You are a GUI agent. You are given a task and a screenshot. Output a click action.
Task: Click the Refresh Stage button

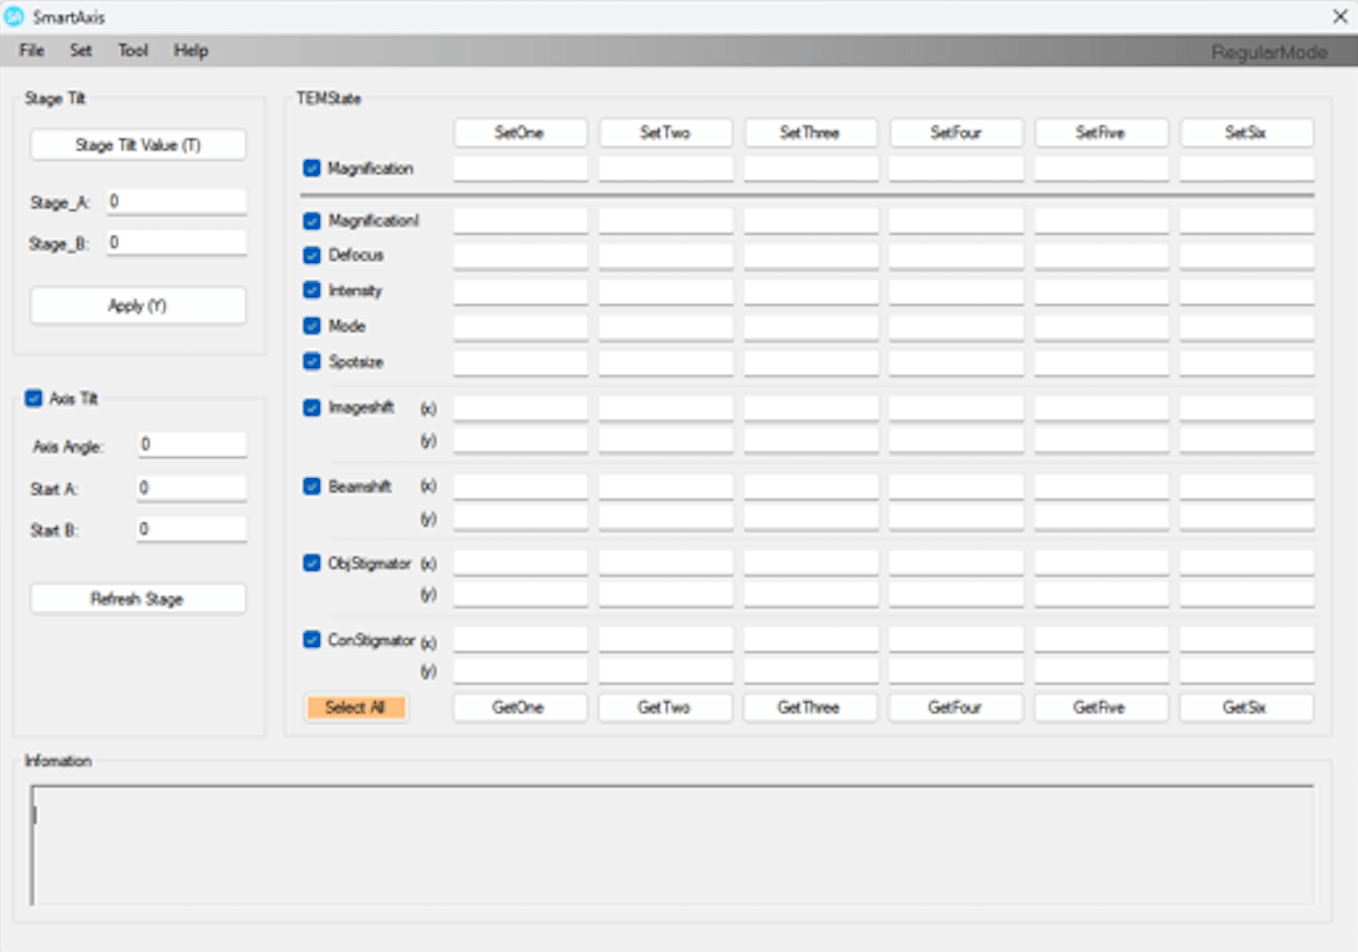(x=138, y=599)
